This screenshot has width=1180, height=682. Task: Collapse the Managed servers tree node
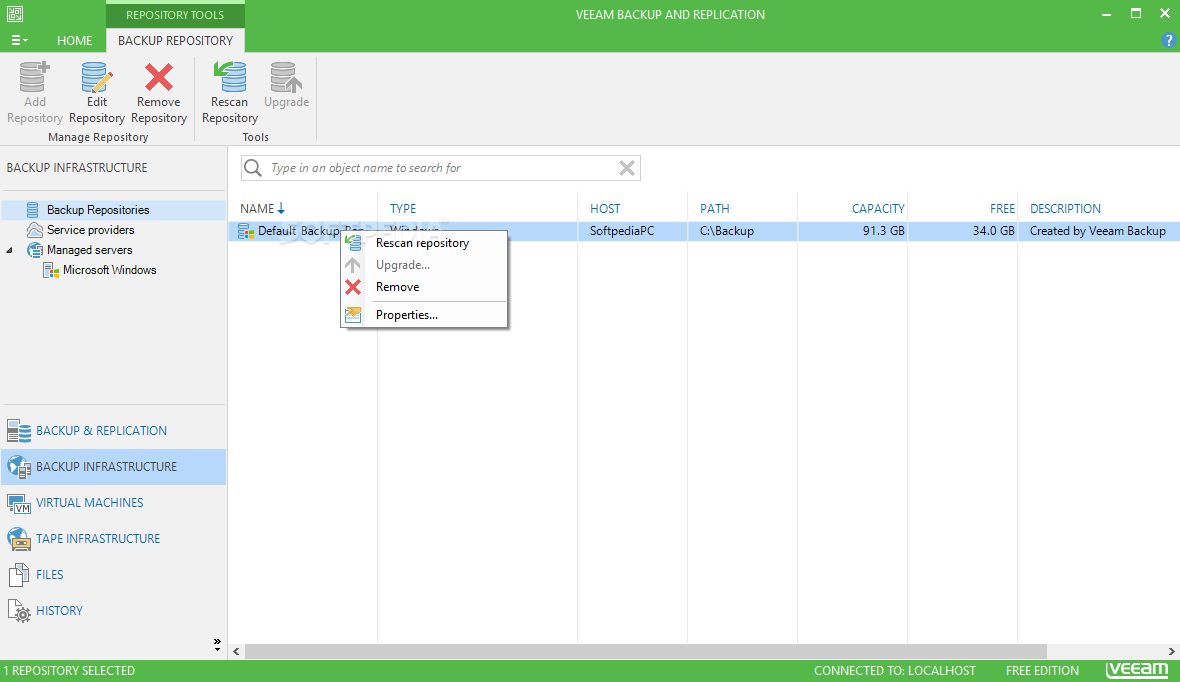click(x=10, y=250)
